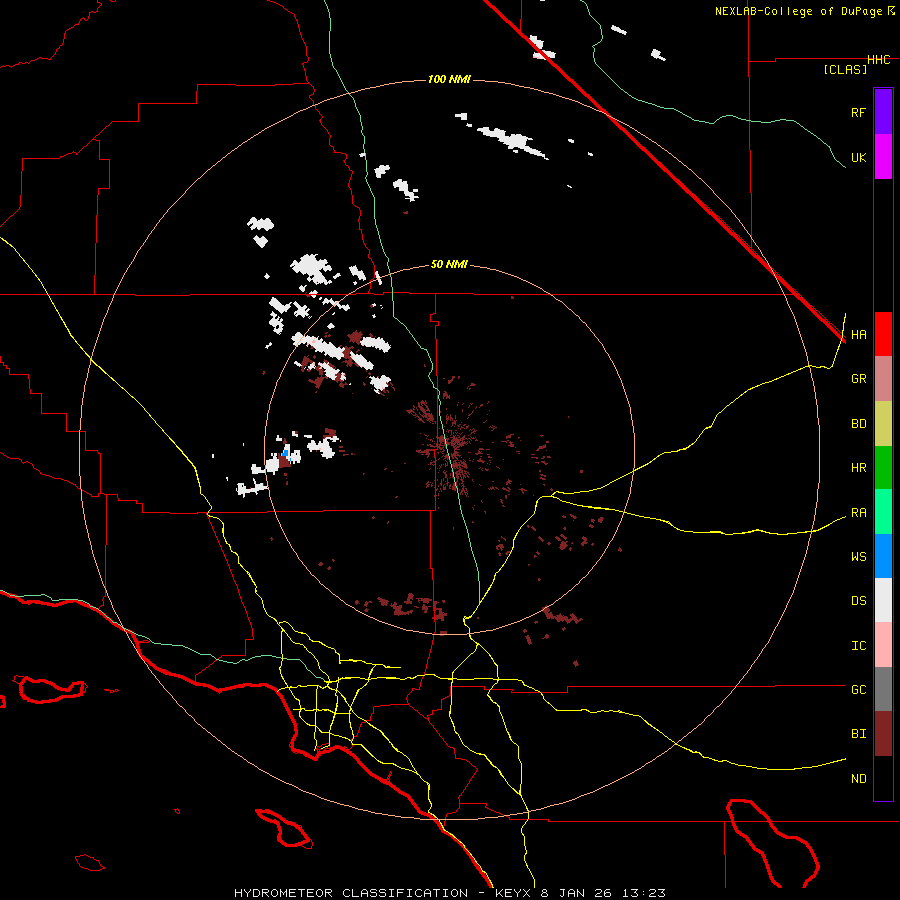This screenshot has height=900, width=900.
Task: Pick the GR graupel color swatch
Action: tap(883, 379)
